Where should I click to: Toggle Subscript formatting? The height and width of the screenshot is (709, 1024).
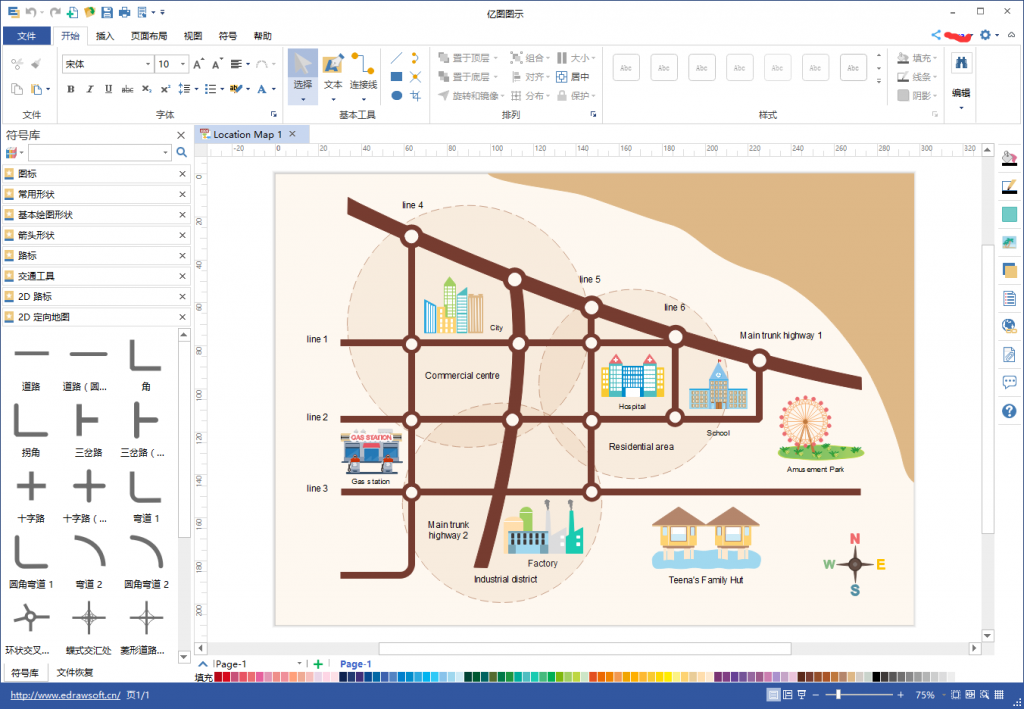point(146,89)
